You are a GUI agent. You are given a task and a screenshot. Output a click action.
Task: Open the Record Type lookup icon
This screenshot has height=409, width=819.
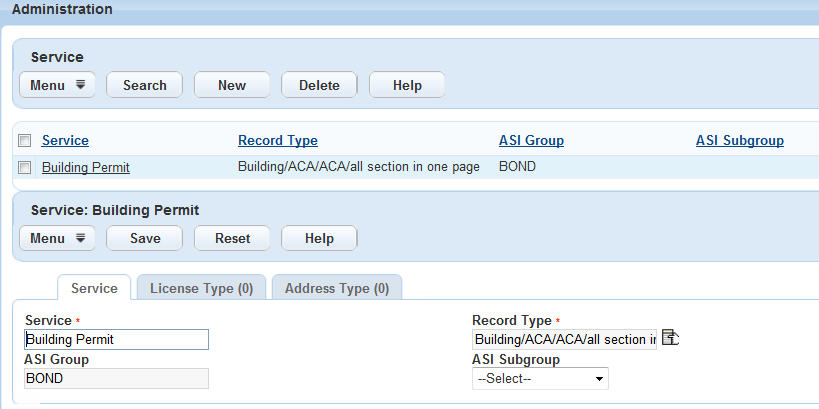tap(671, 339)
